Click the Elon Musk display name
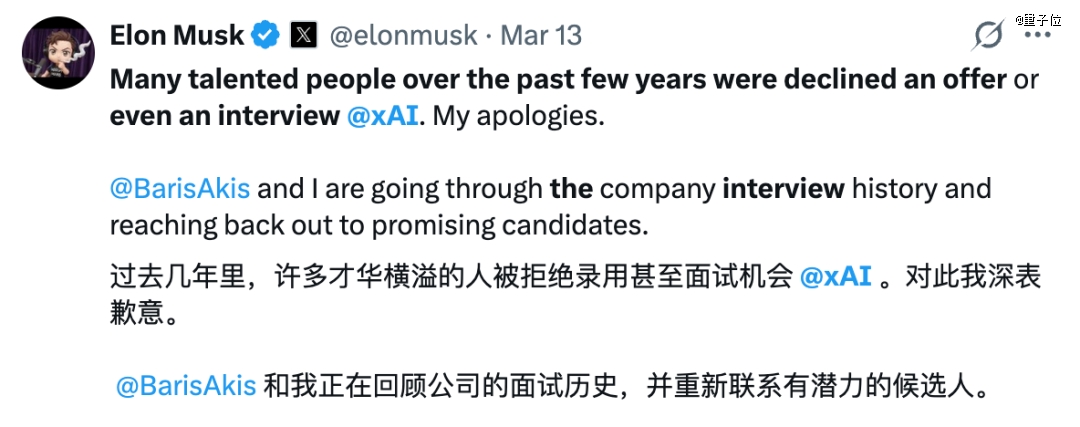 [176, 36]
